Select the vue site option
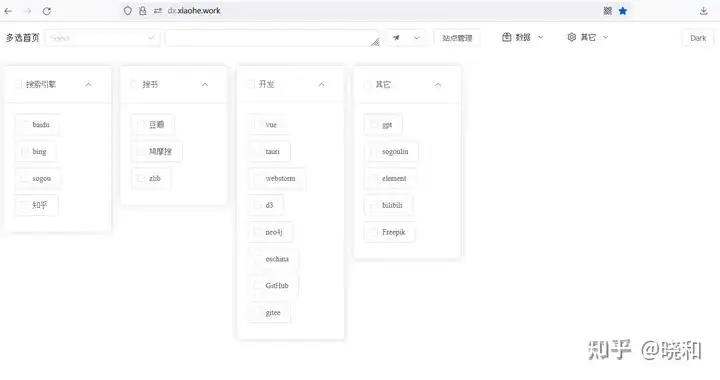720x380 pixels. click(x=268, y=124)
